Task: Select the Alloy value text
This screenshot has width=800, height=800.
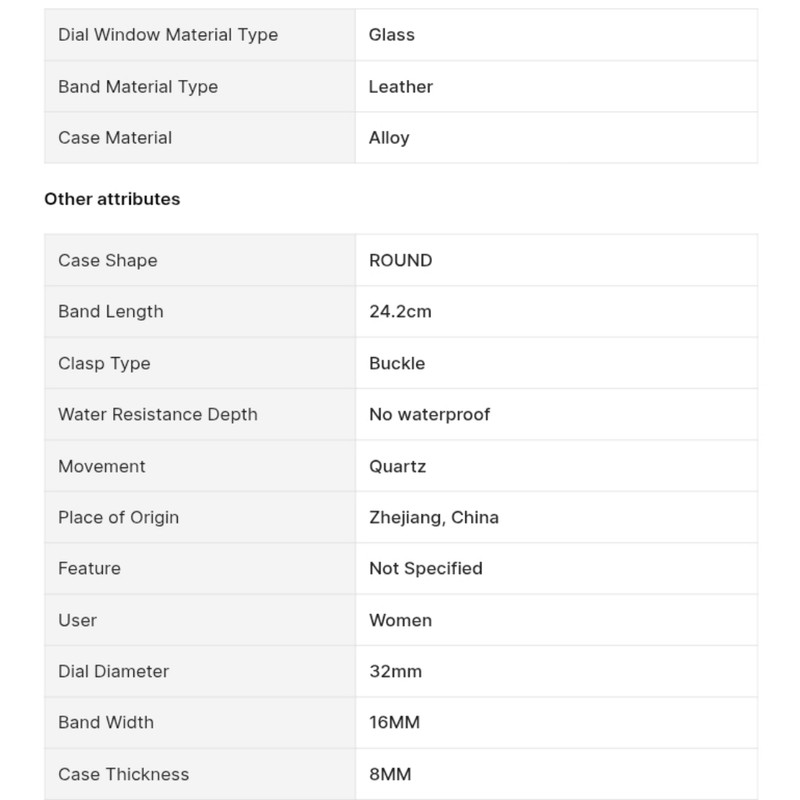Action: [x=389, y=138]
